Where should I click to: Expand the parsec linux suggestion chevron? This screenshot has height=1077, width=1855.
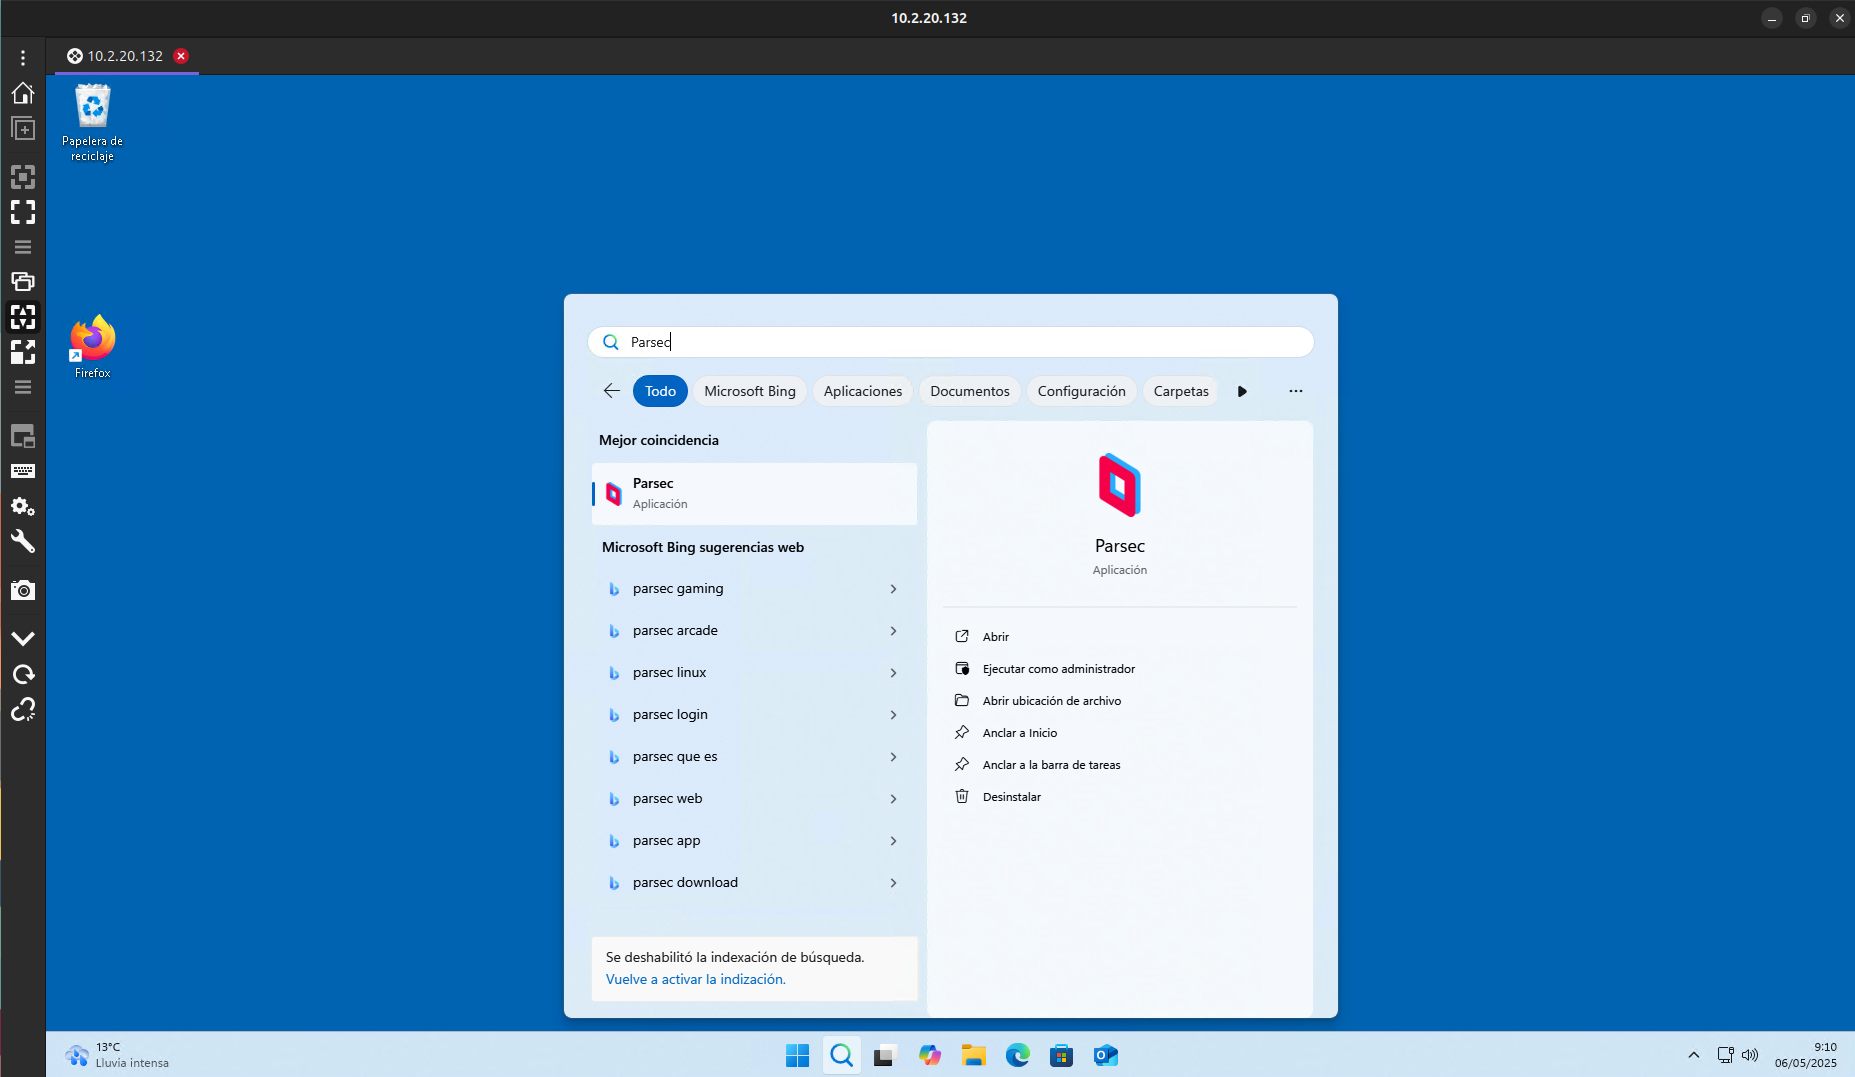[893, 673]
